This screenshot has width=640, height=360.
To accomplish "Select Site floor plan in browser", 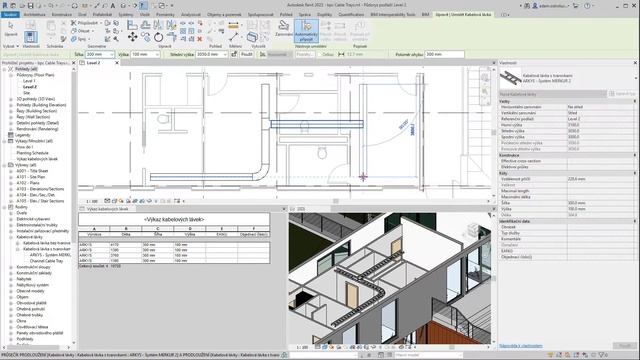I will pos(27,93).
